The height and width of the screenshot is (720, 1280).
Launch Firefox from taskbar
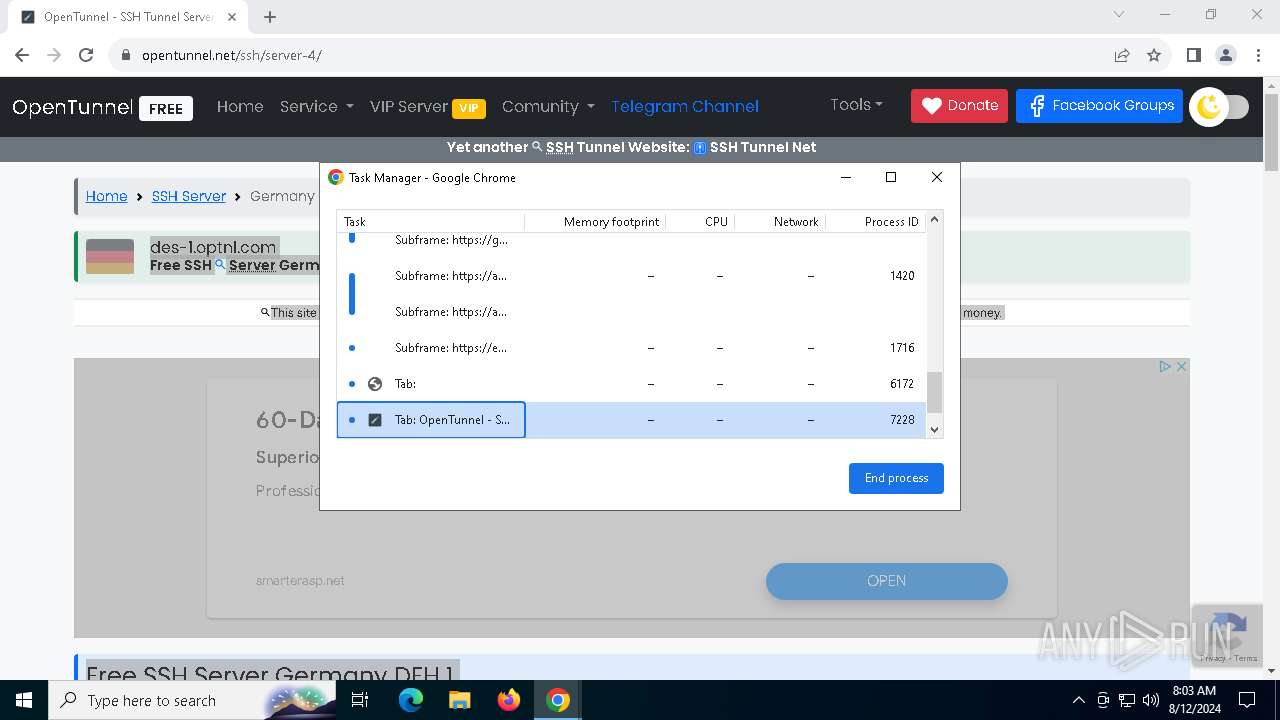click(509, 700)
